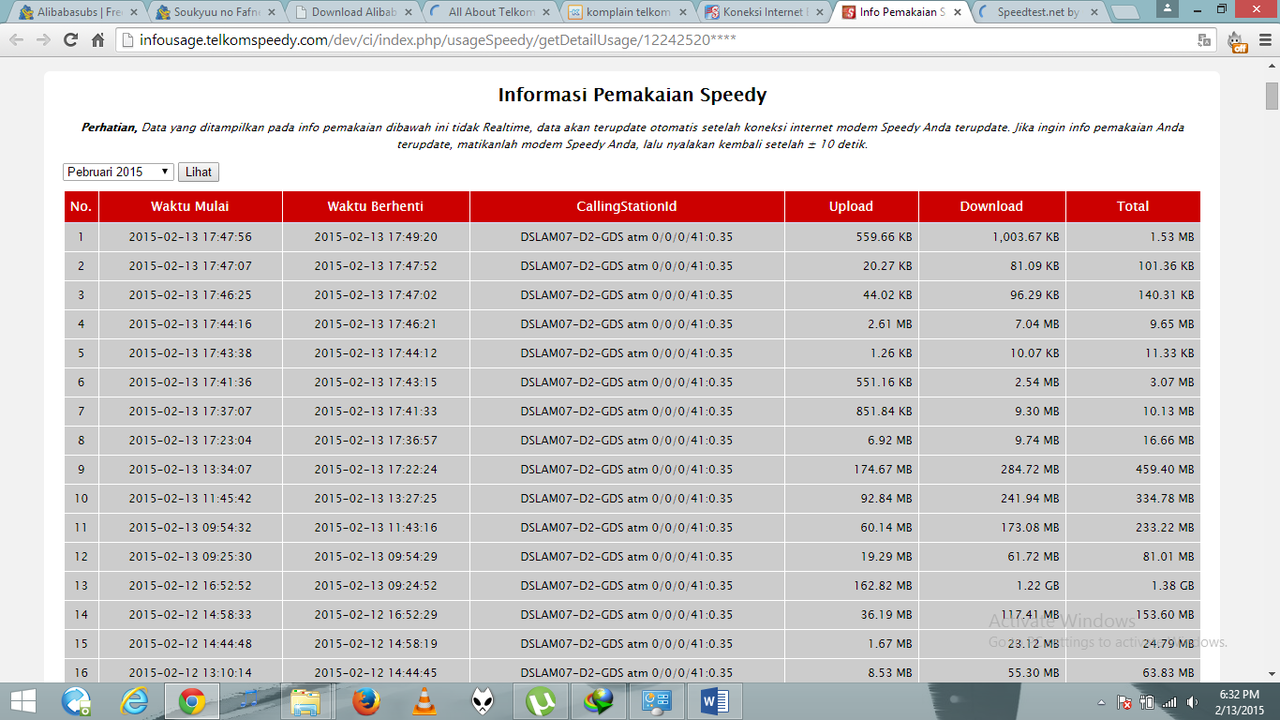The width and height of the screenshot is (1280, 720).
Task: Click the Lihat button
Action: [198, 172]
